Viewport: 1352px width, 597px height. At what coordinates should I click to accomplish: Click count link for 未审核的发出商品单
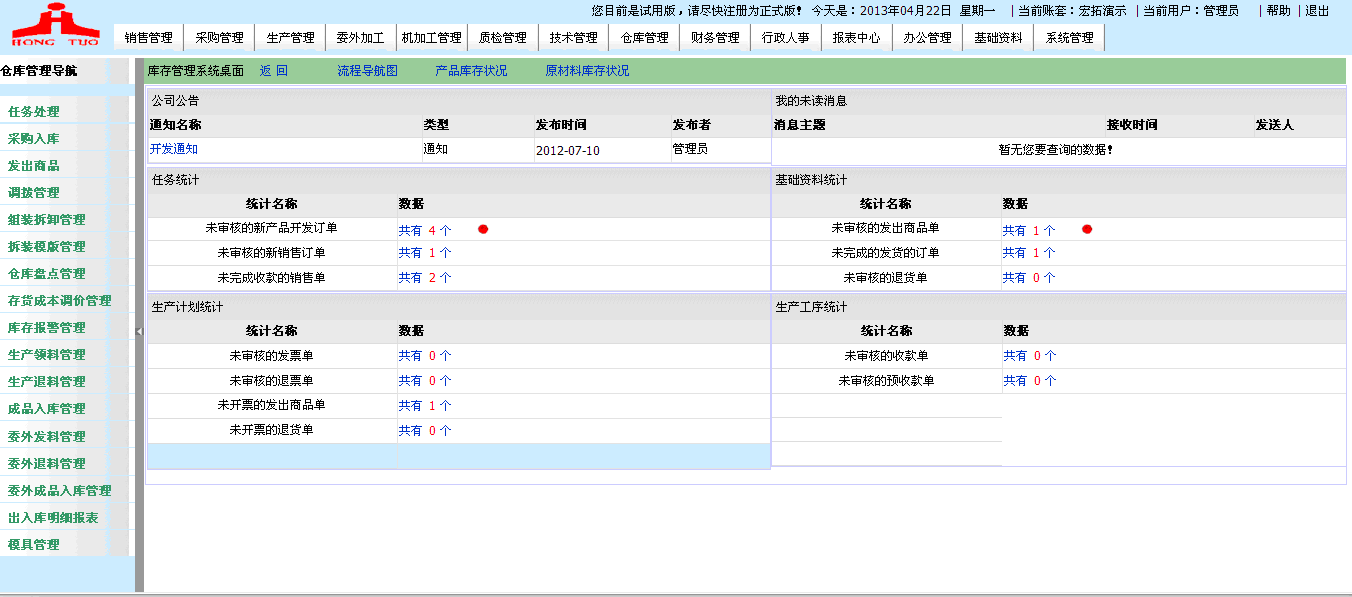[x=1029, y=230]
